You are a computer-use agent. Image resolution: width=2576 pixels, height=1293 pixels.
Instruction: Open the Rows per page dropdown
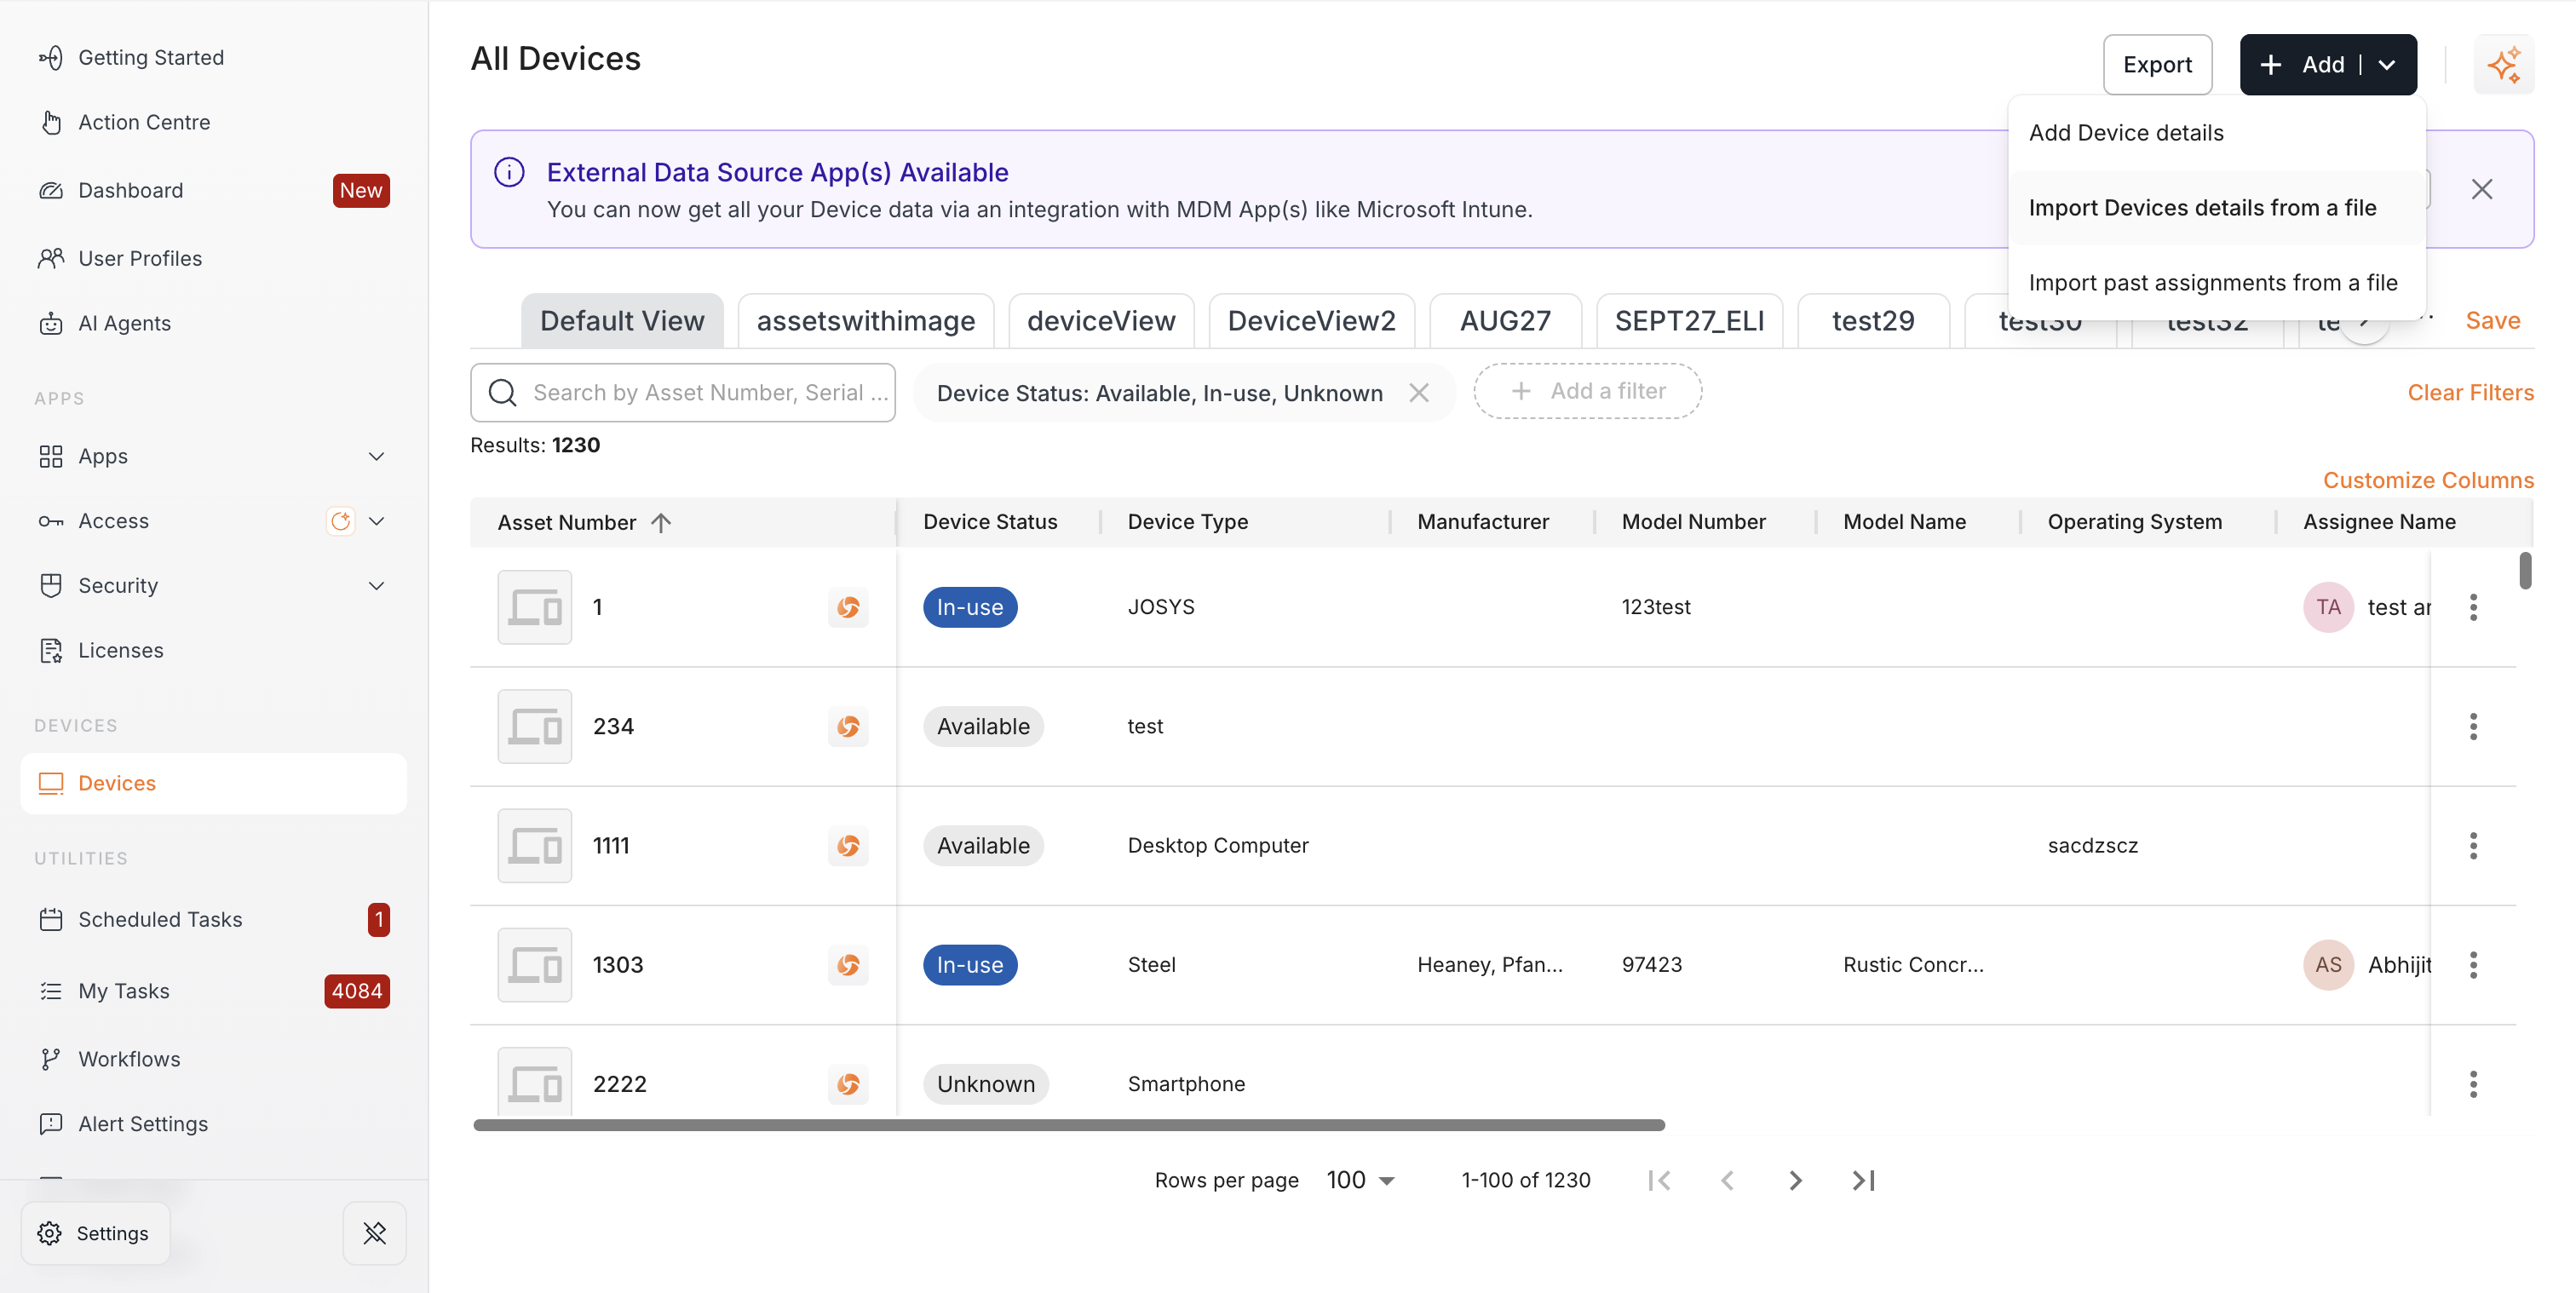pos(1360,1180)
